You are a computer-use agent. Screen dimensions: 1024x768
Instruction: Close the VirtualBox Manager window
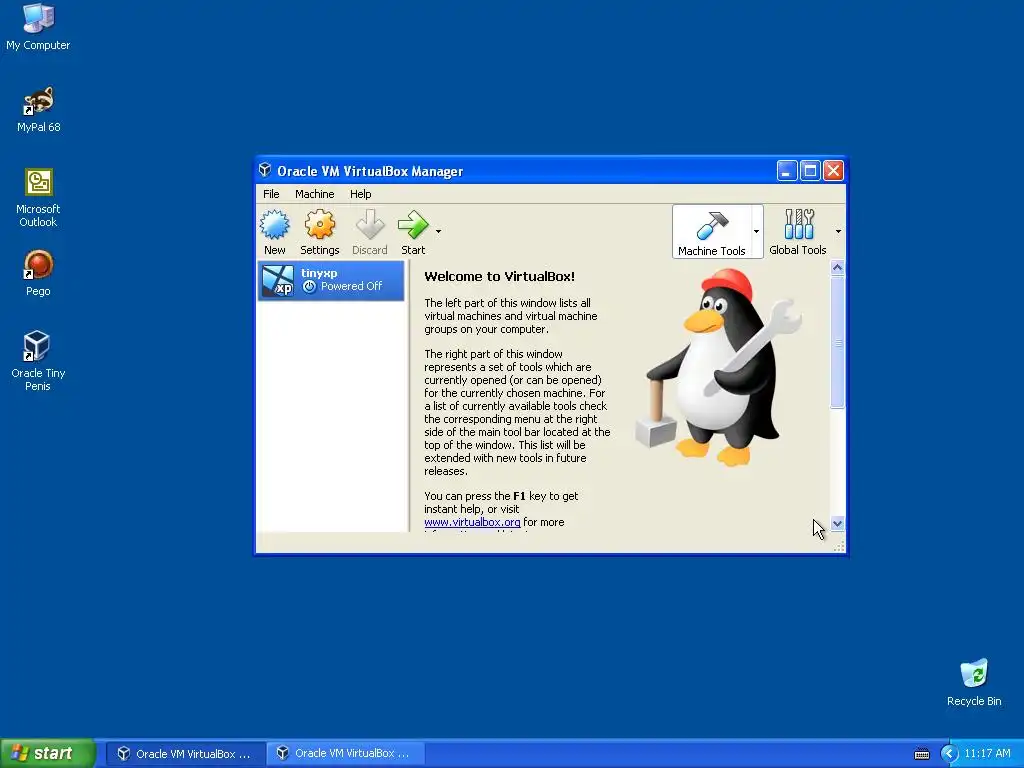click(x=833, y=171)
